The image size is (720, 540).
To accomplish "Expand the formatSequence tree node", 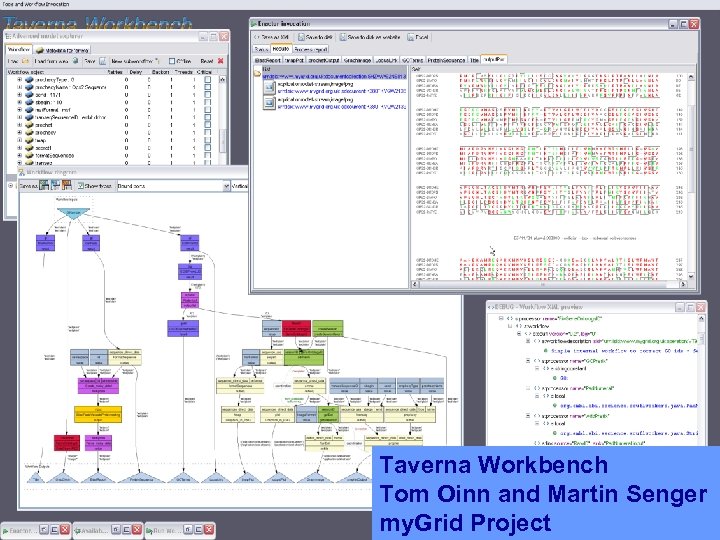I will 19,155.
